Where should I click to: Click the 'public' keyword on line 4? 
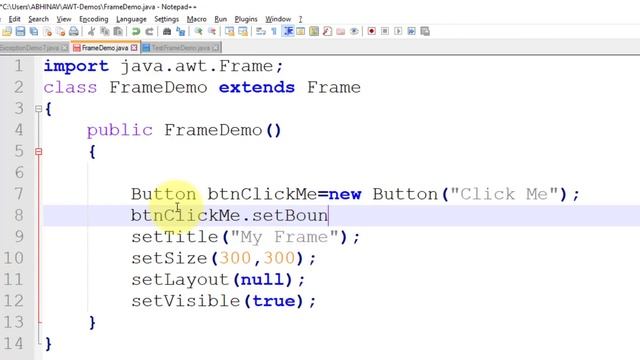pos(120,130)
